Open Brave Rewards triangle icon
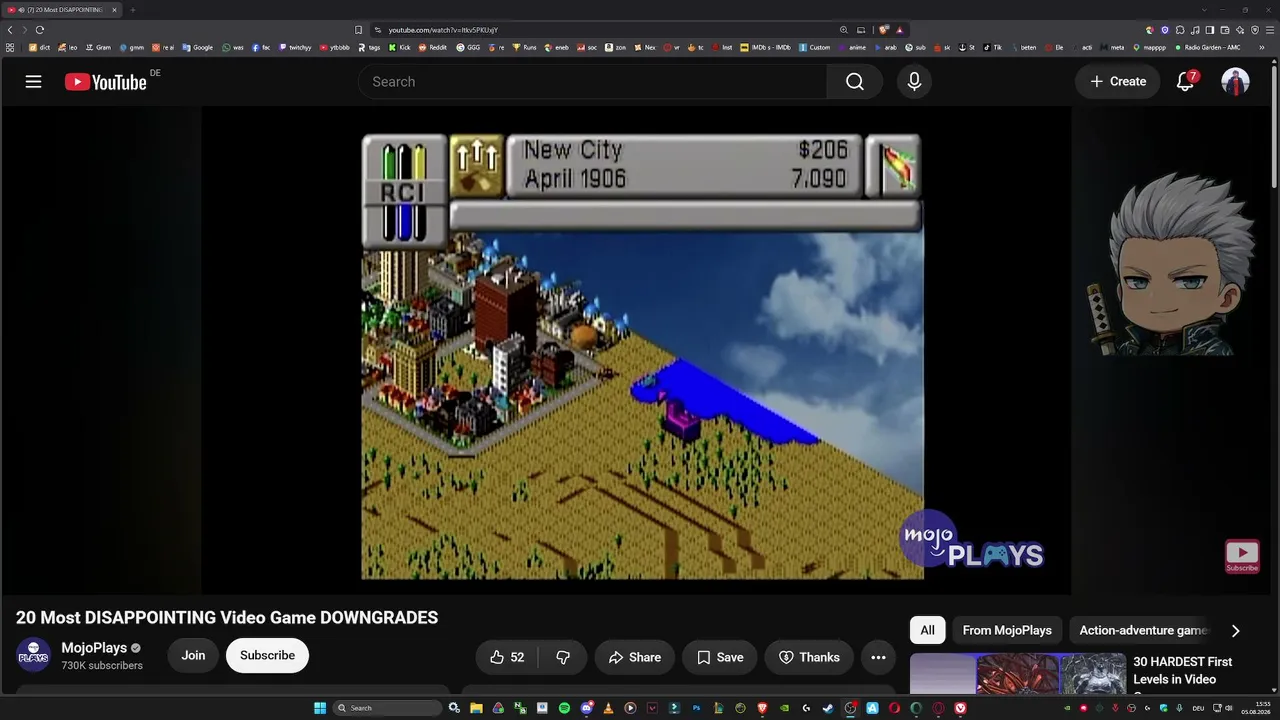1280x720 pixels. click(x=900, y=30)
